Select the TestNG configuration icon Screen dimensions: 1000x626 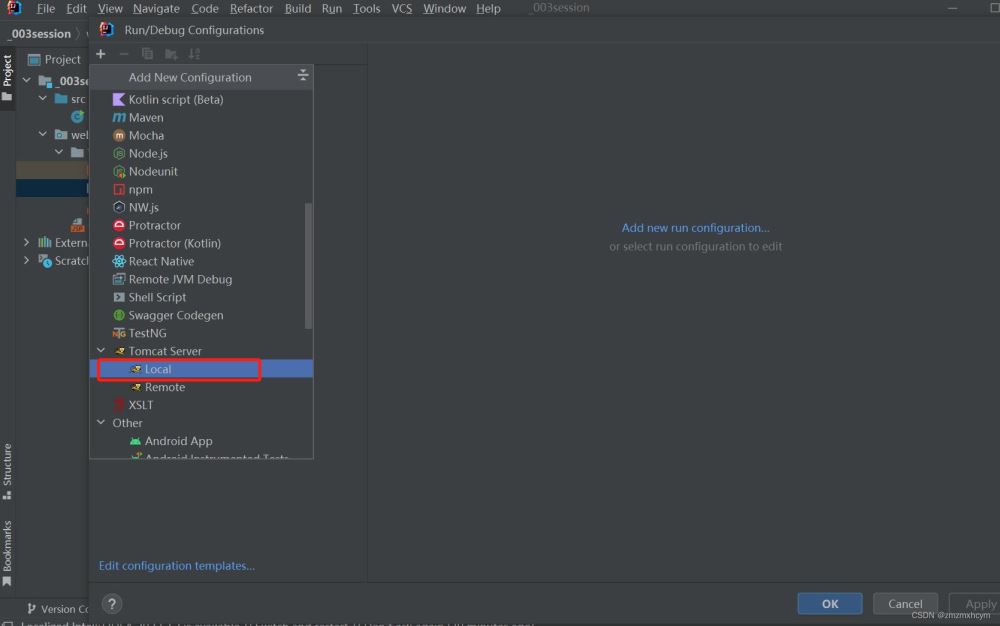click(x=119, y=333)
